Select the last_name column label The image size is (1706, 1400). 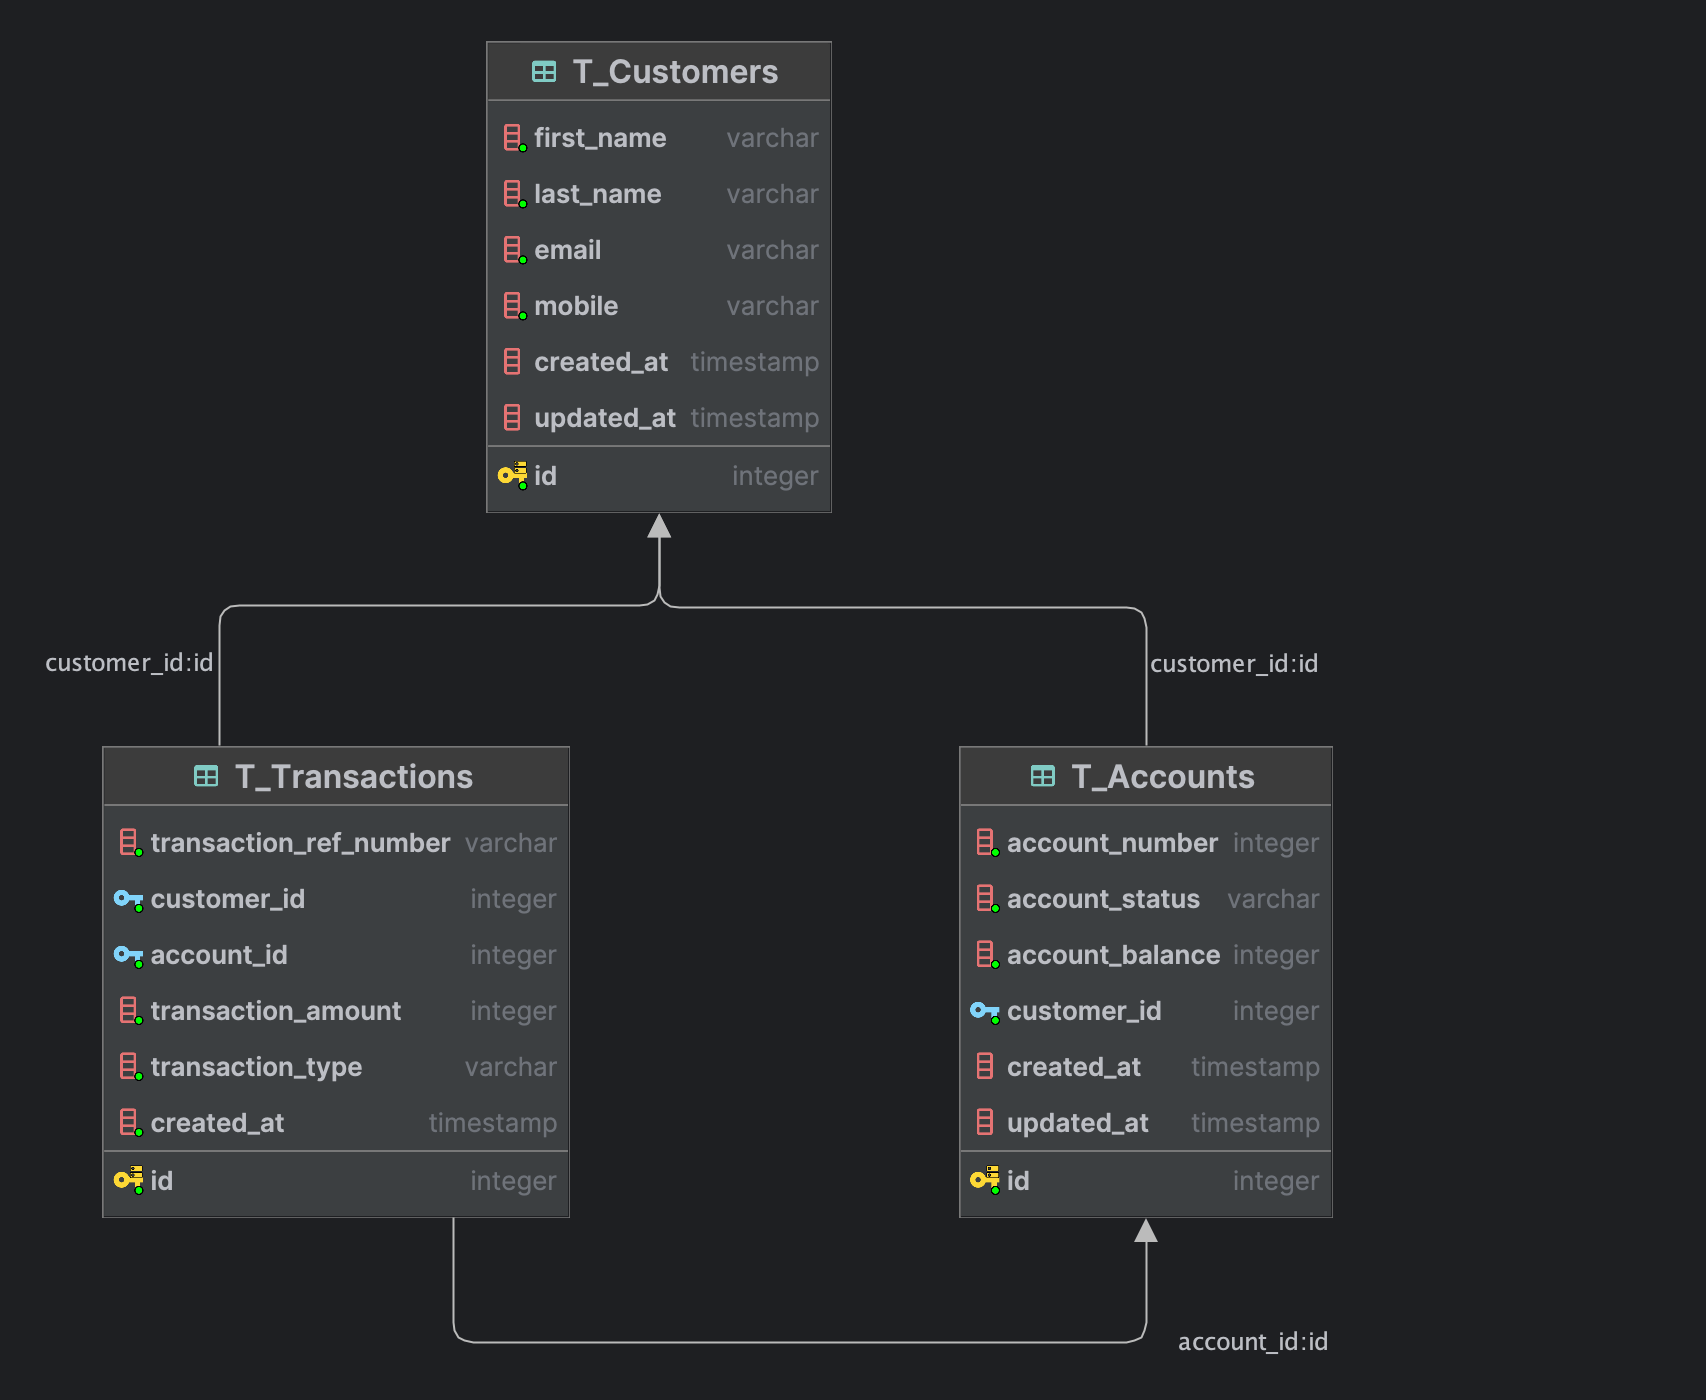[598, 194]
